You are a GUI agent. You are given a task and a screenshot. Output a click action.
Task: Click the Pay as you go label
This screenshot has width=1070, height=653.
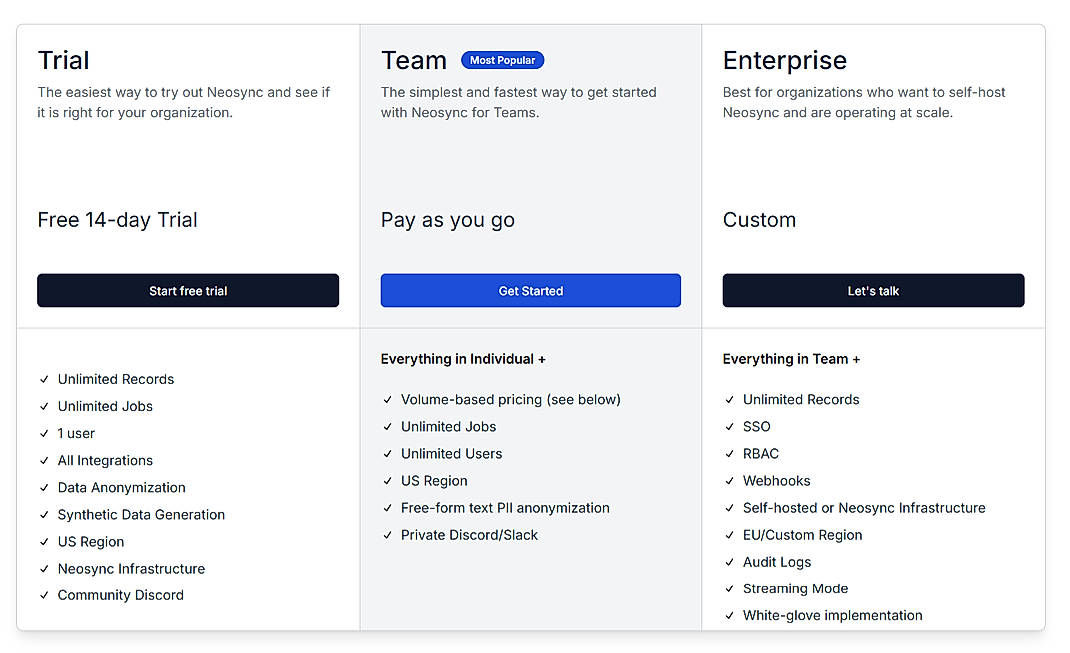coord(447,219)
